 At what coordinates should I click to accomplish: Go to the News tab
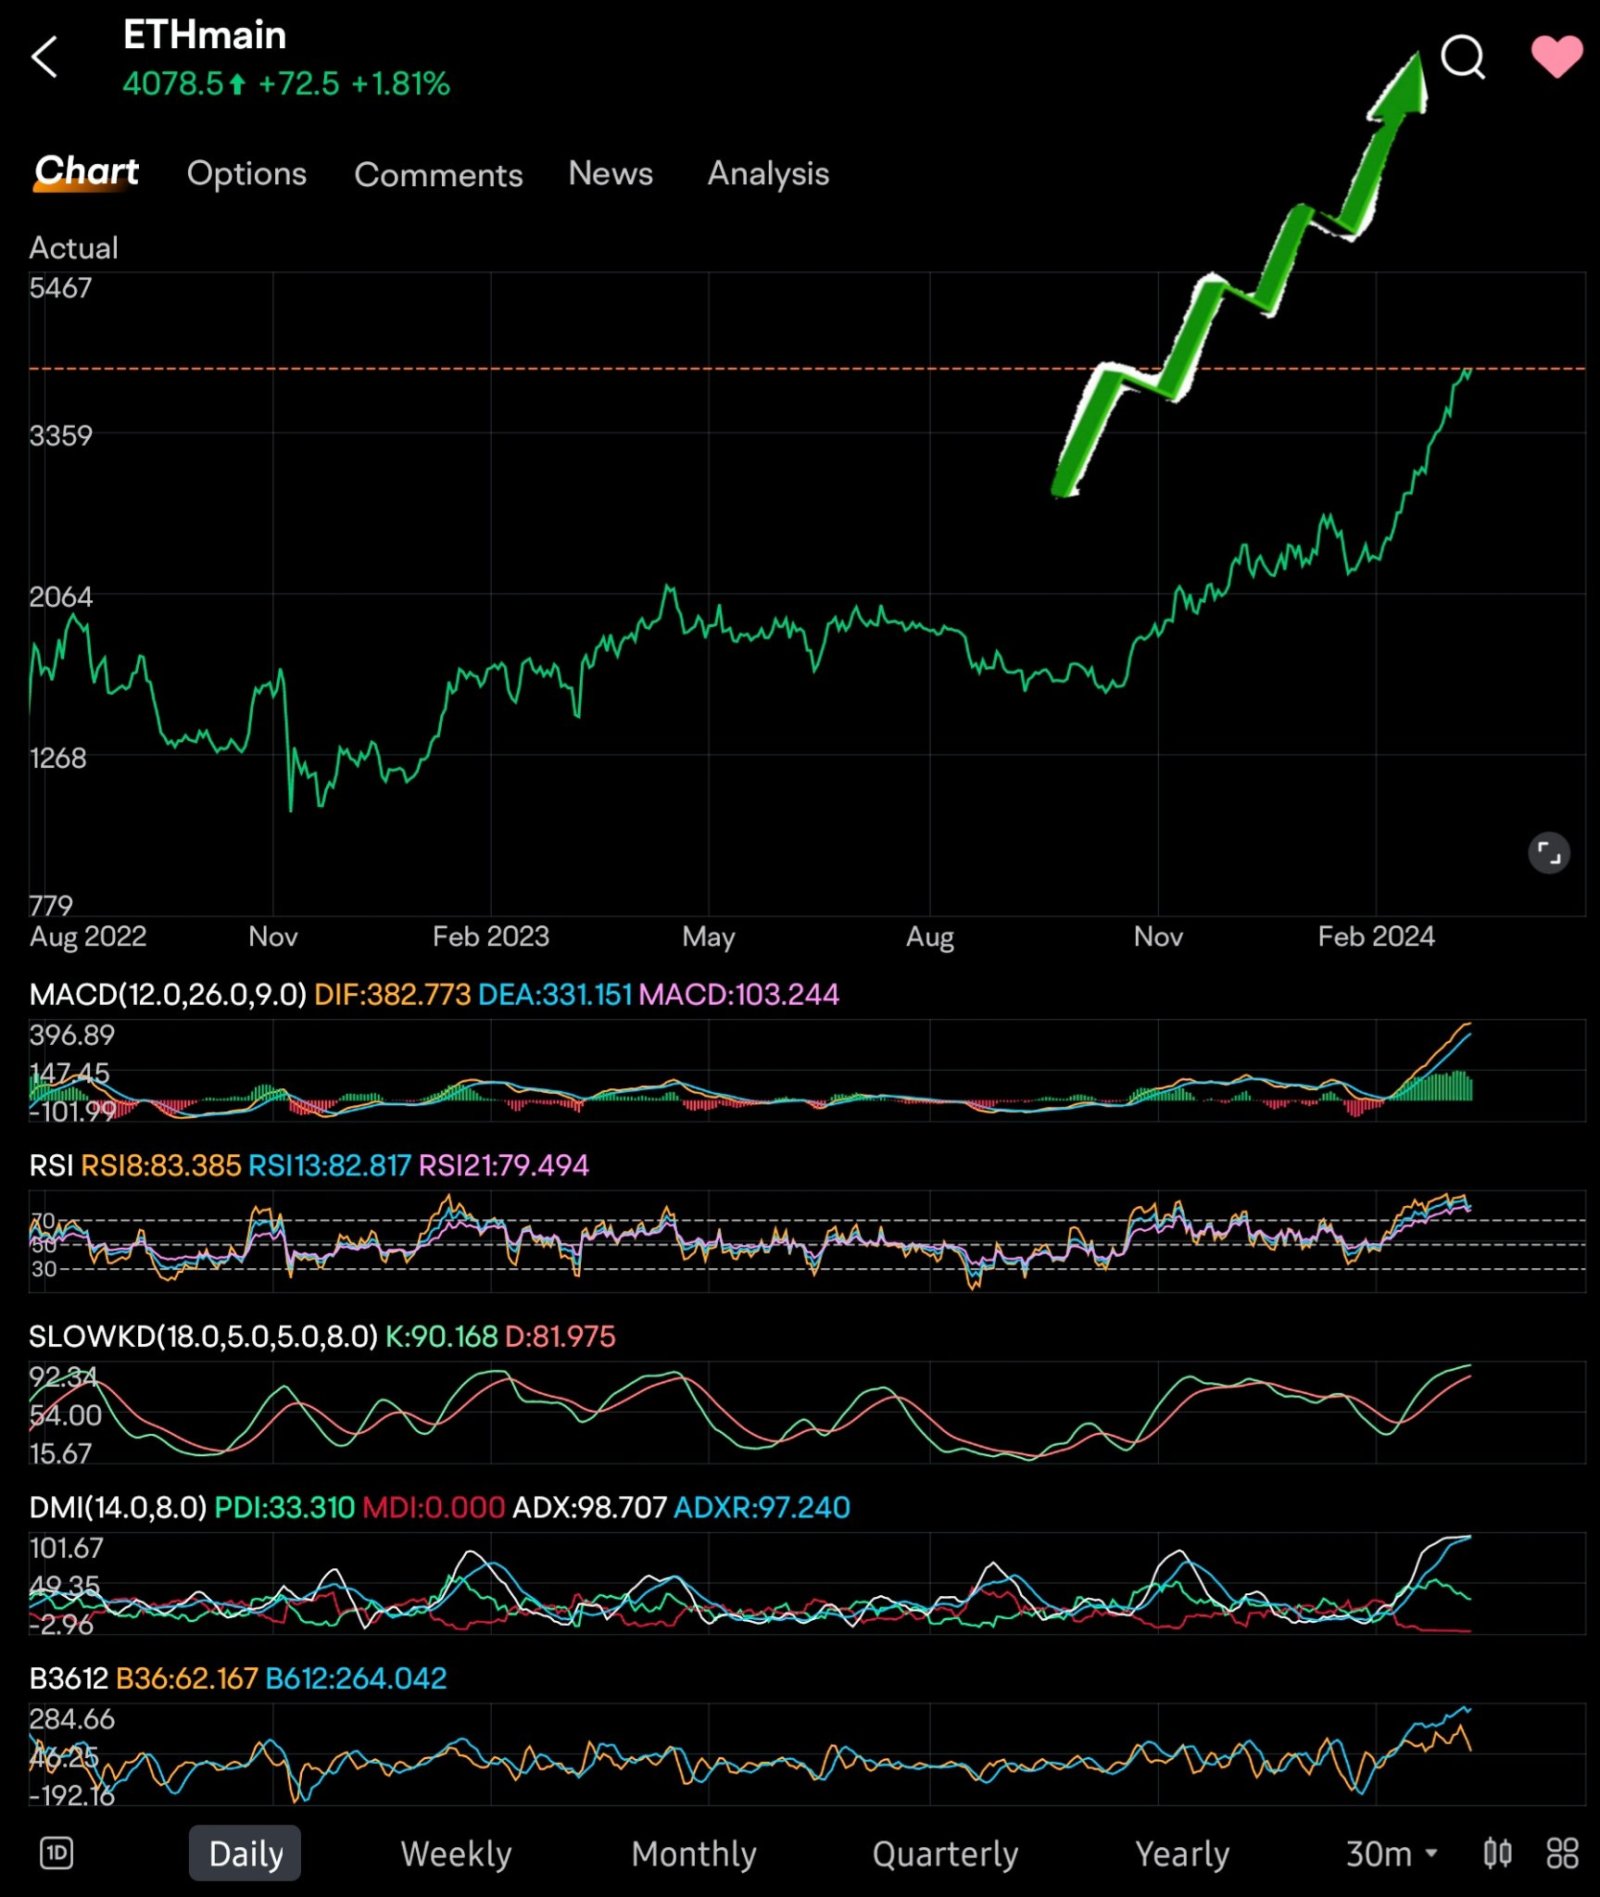click(610, 173)
